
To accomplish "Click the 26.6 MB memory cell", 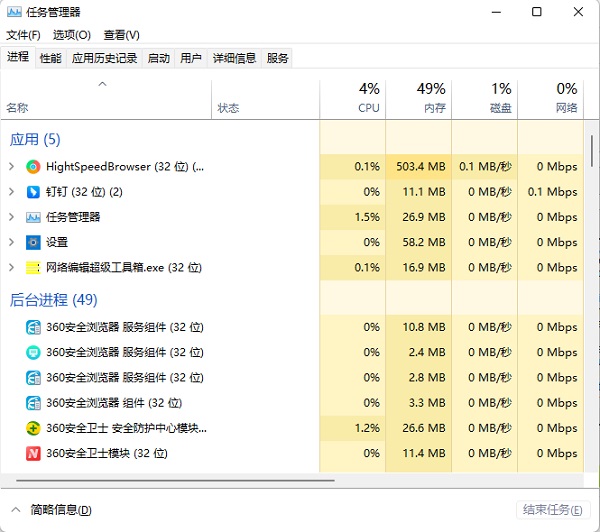I will coord(419,428).
